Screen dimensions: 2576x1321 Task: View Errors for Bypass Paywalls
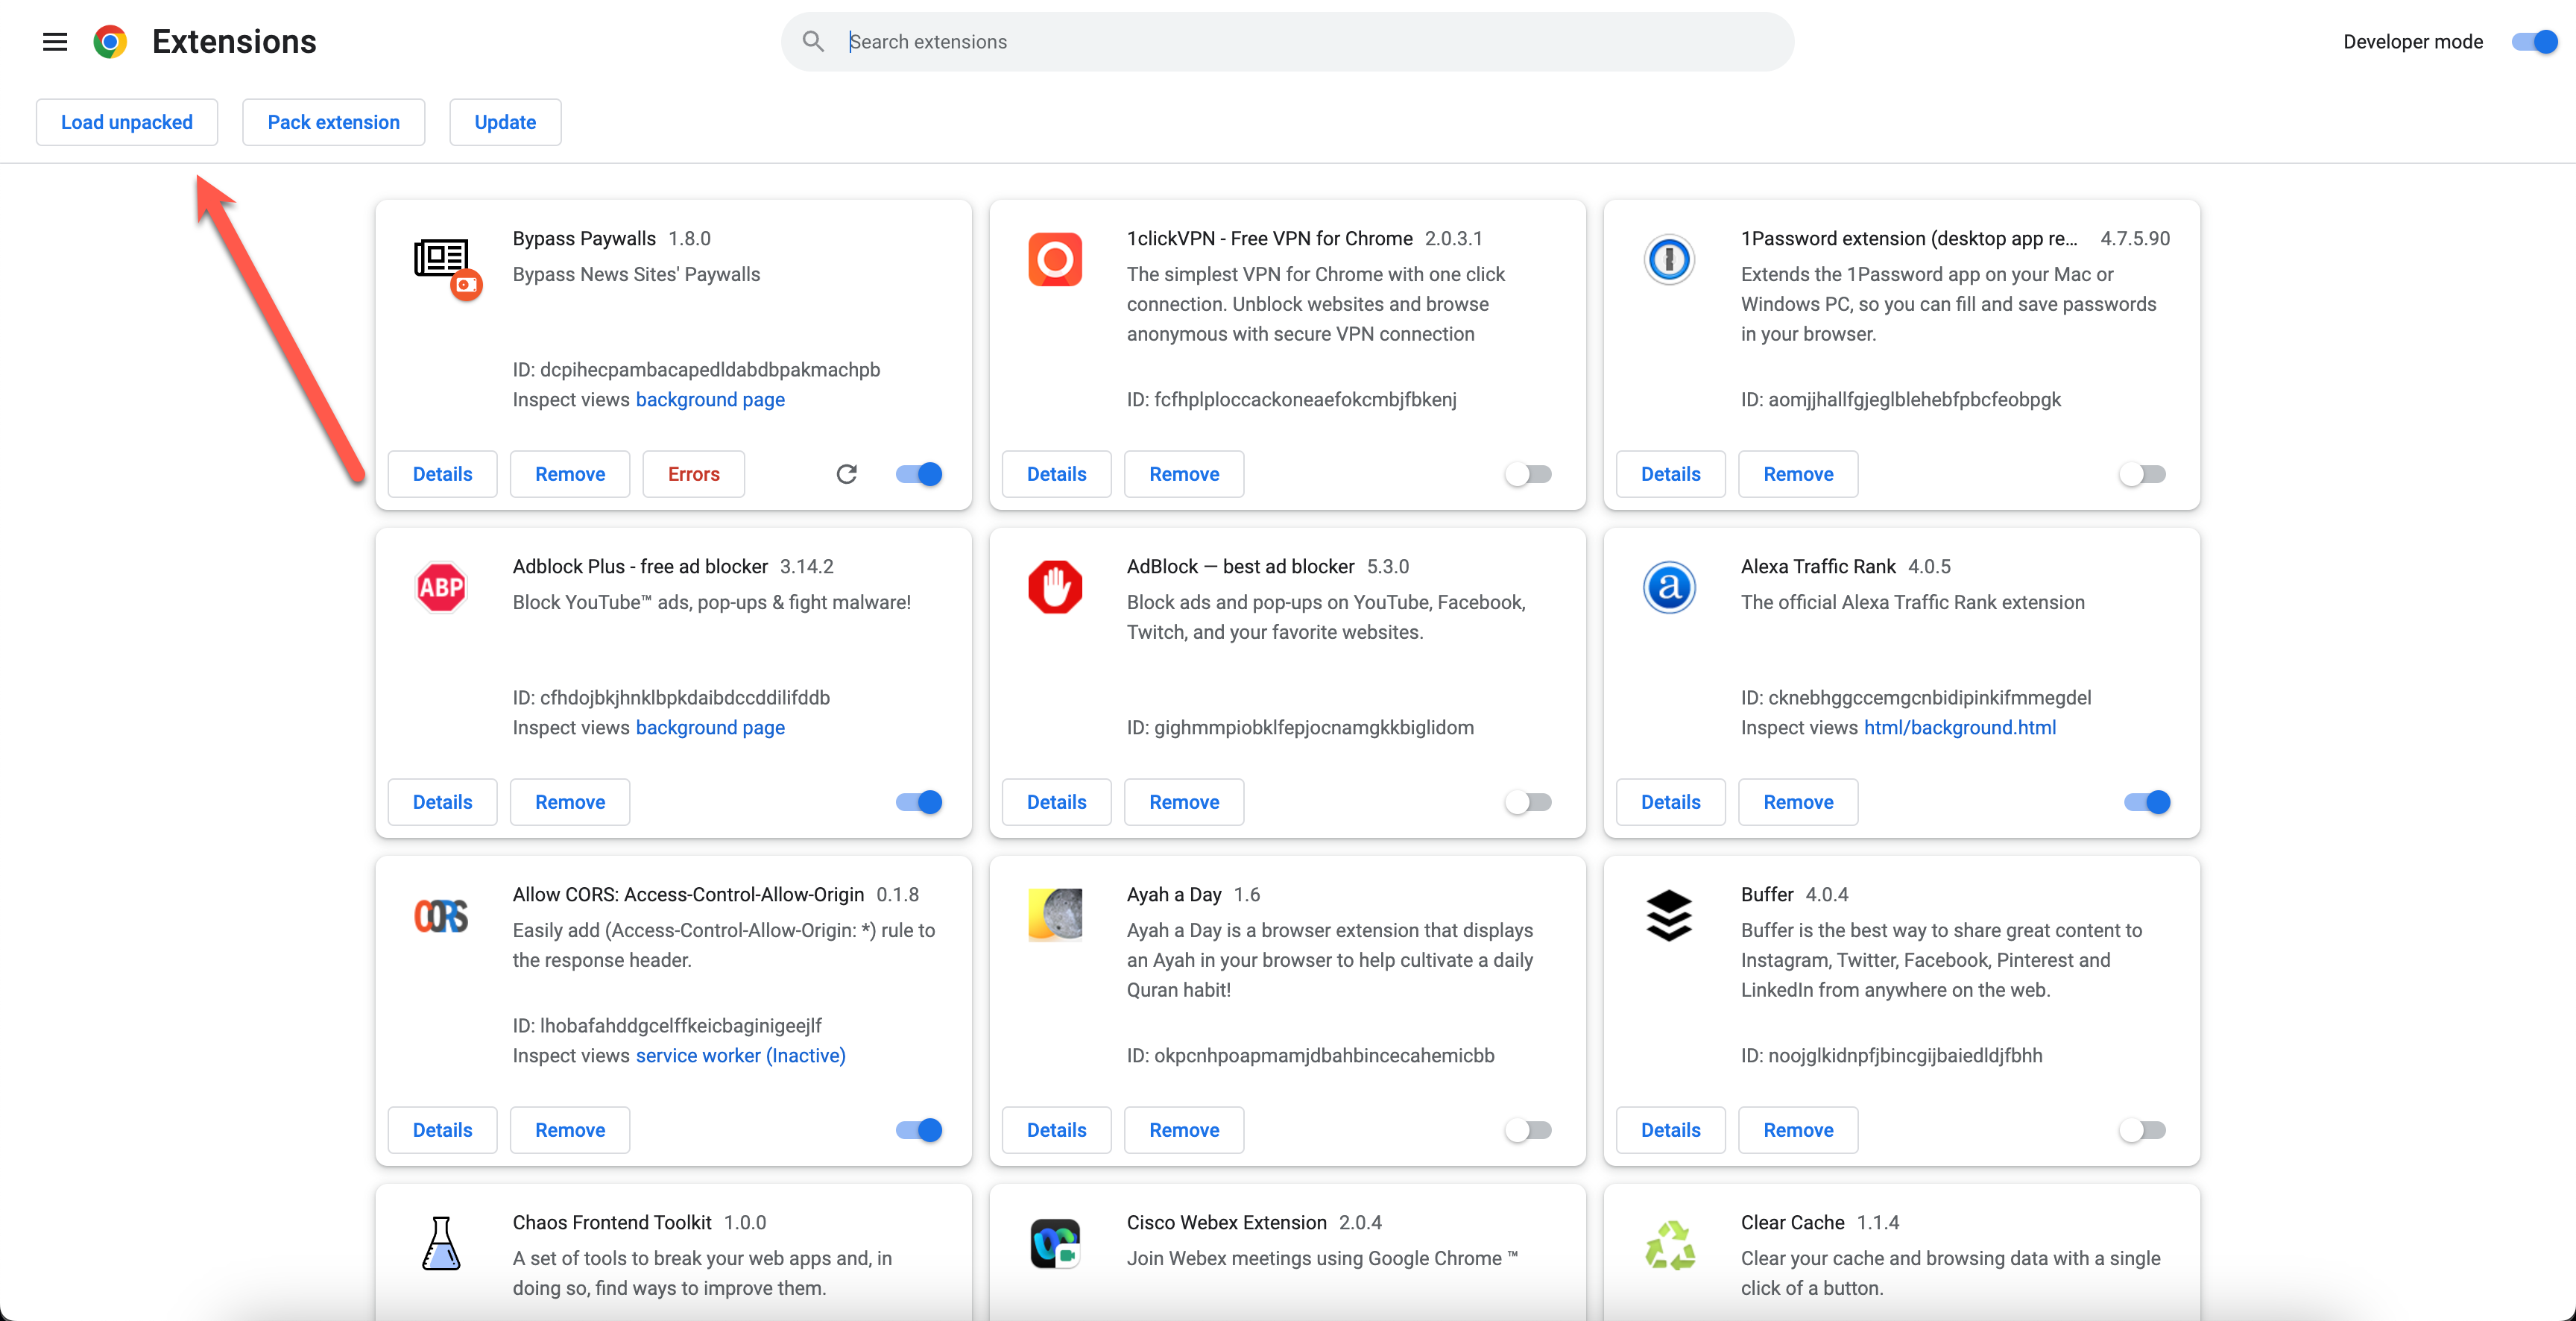pyautogui.click(x=693, y=474)
